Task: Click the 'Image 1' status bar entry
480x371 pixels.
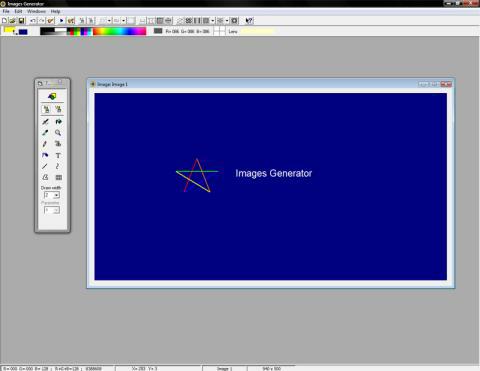Action: 224,368
